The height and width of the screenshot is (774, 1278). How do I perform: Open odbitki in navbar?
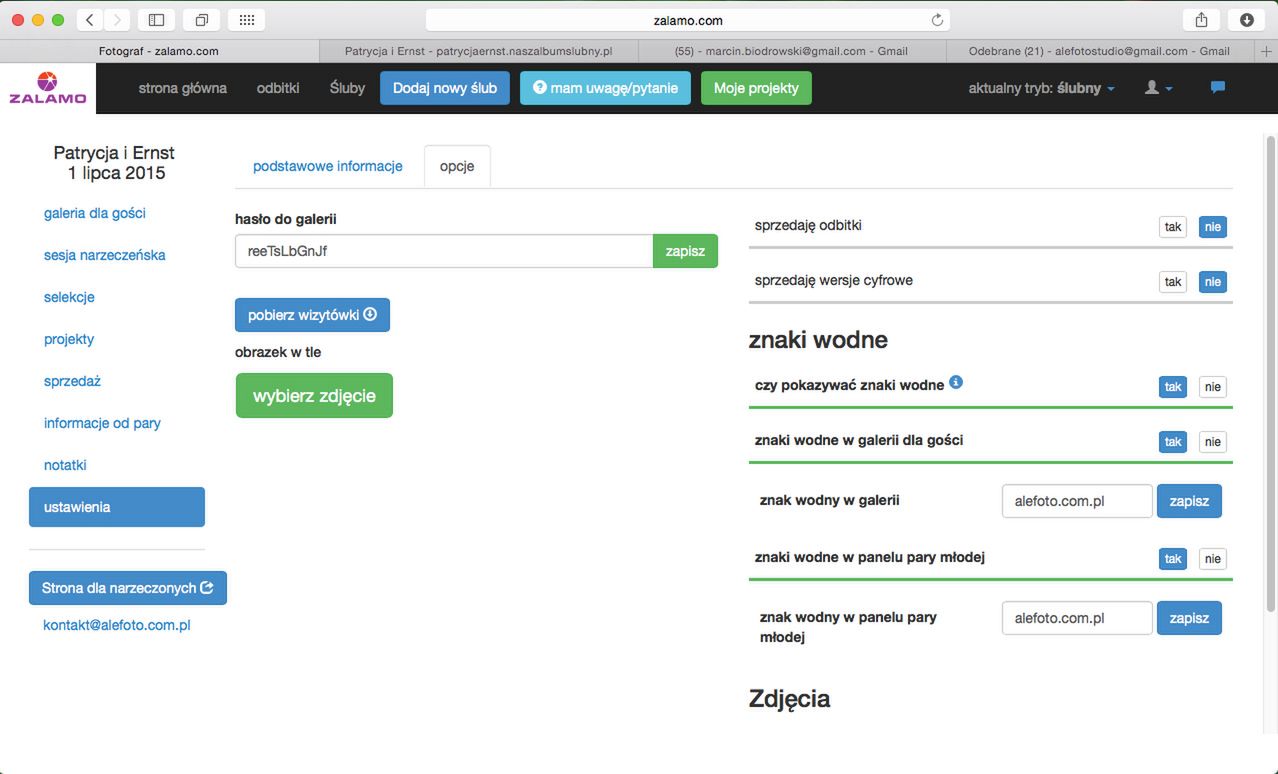click(278, 88)
